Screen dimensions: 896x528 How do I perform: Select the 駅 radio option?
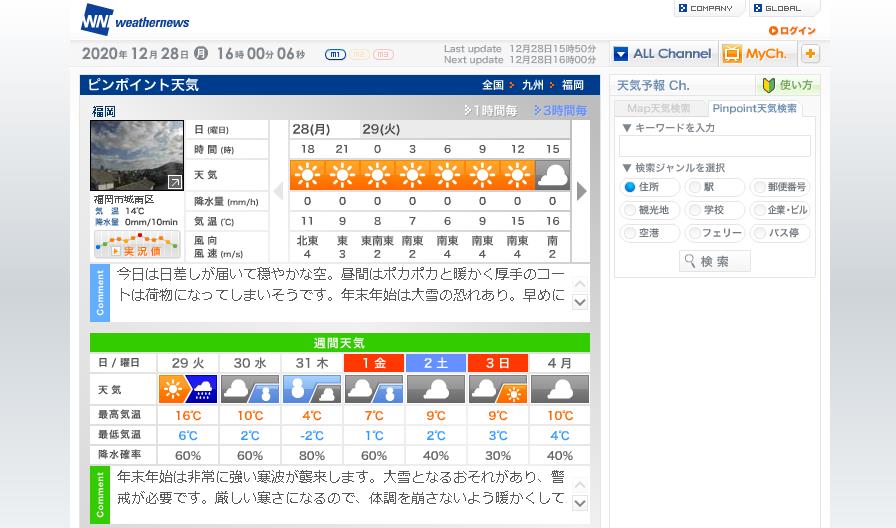pos(715,187)
